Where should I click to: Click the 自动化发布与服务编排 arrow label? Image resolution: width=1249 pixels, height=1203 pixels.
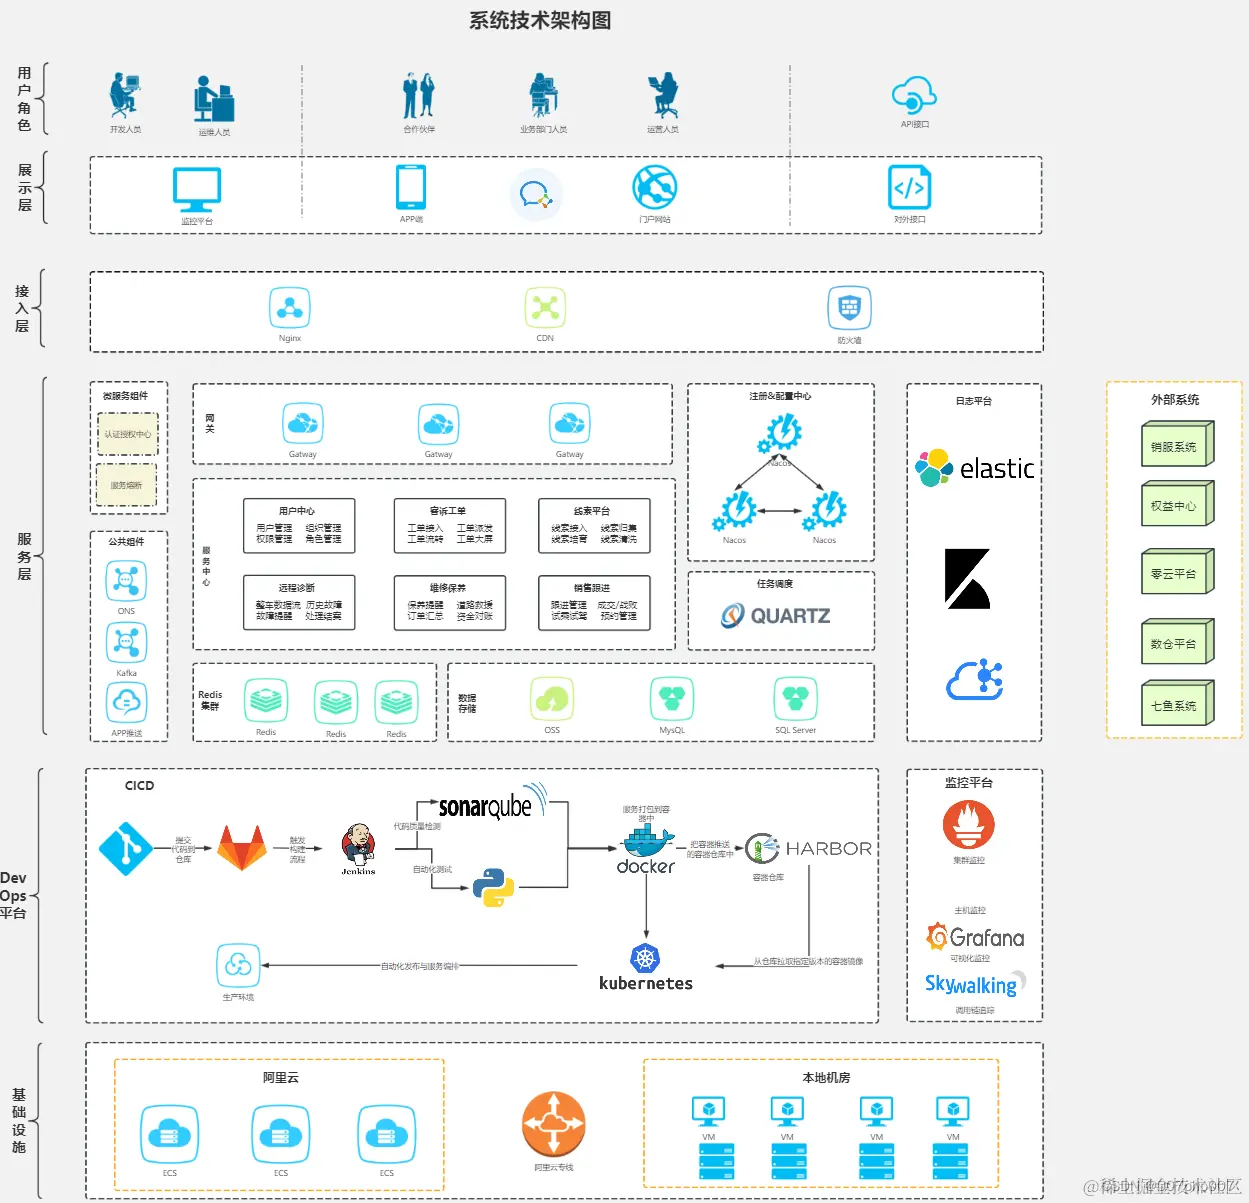click(x=419, y=966)
